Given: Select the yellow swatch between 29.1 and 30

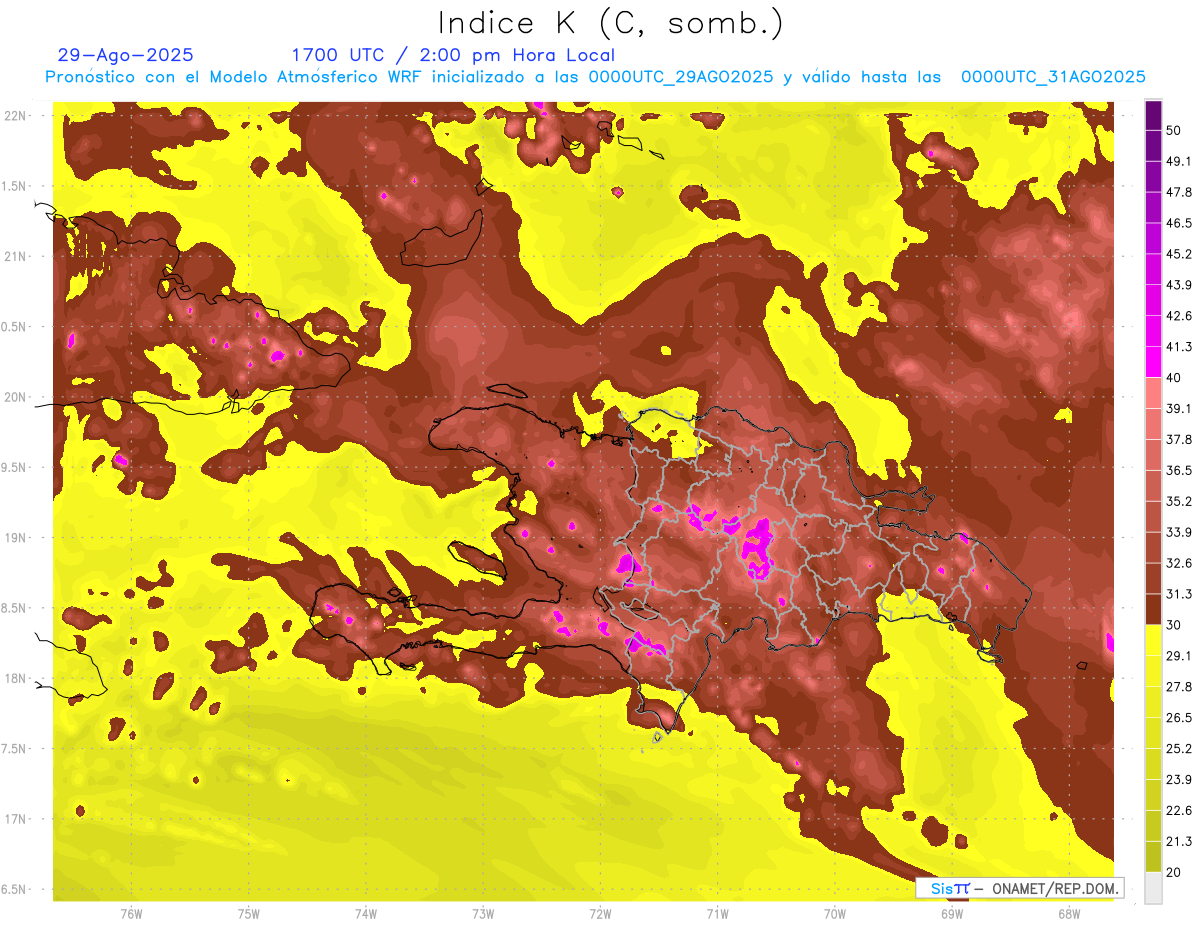Looking at the screenshot, I should pyautogui.click(x=1153, y=640).
